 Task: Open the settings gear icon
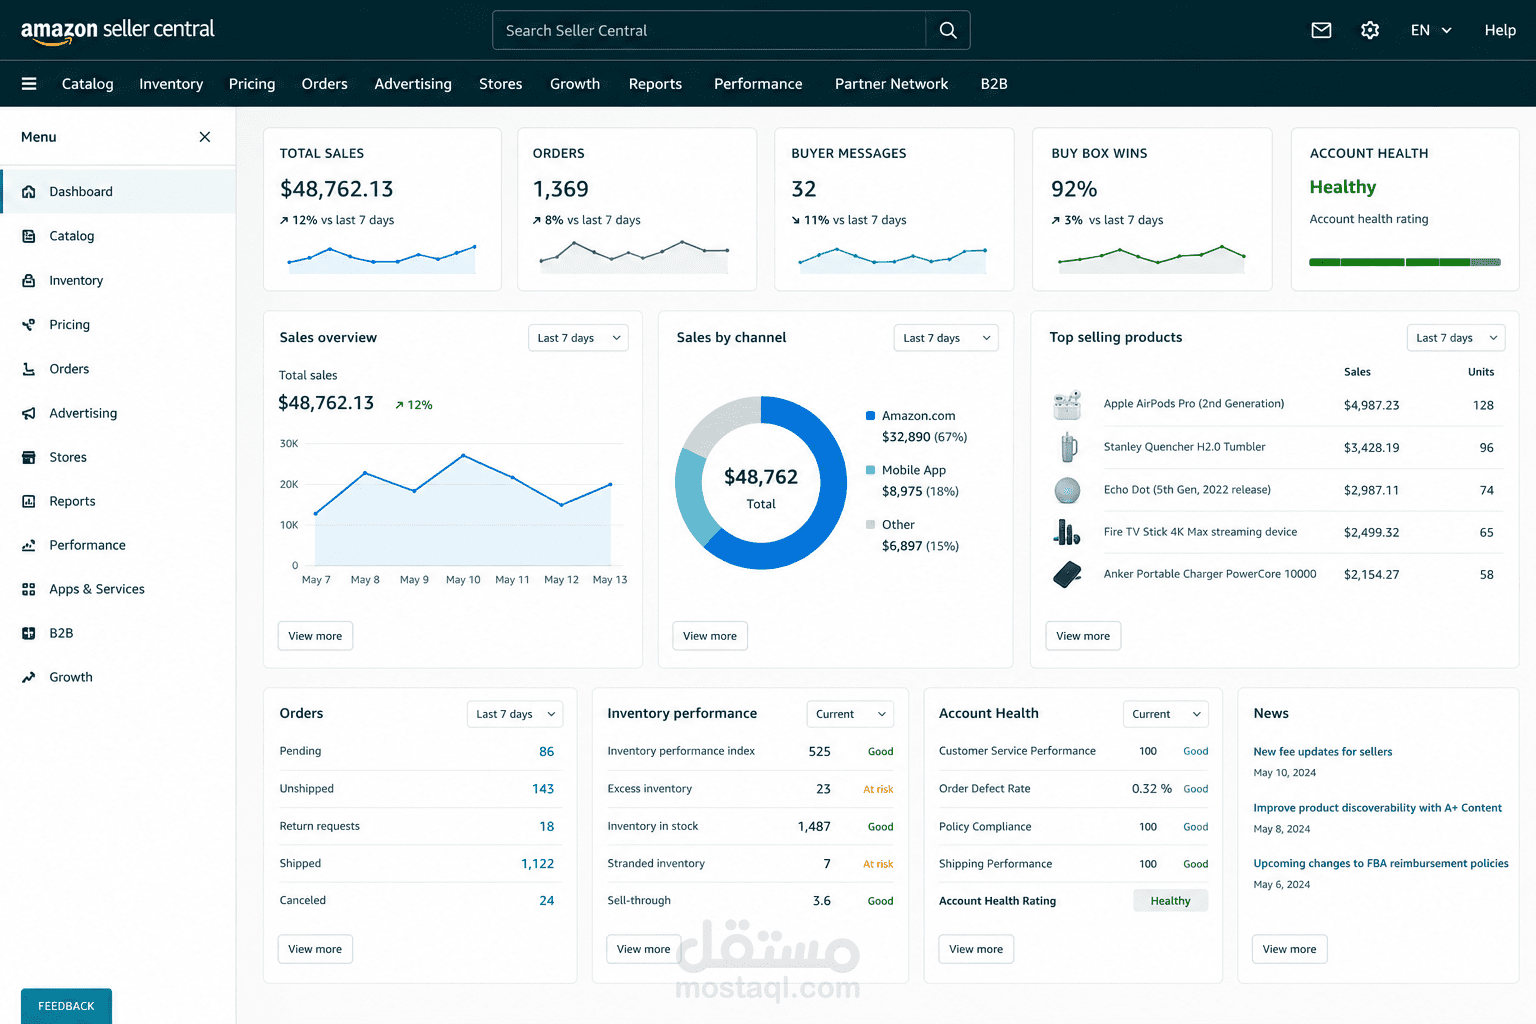[1370, 30]
